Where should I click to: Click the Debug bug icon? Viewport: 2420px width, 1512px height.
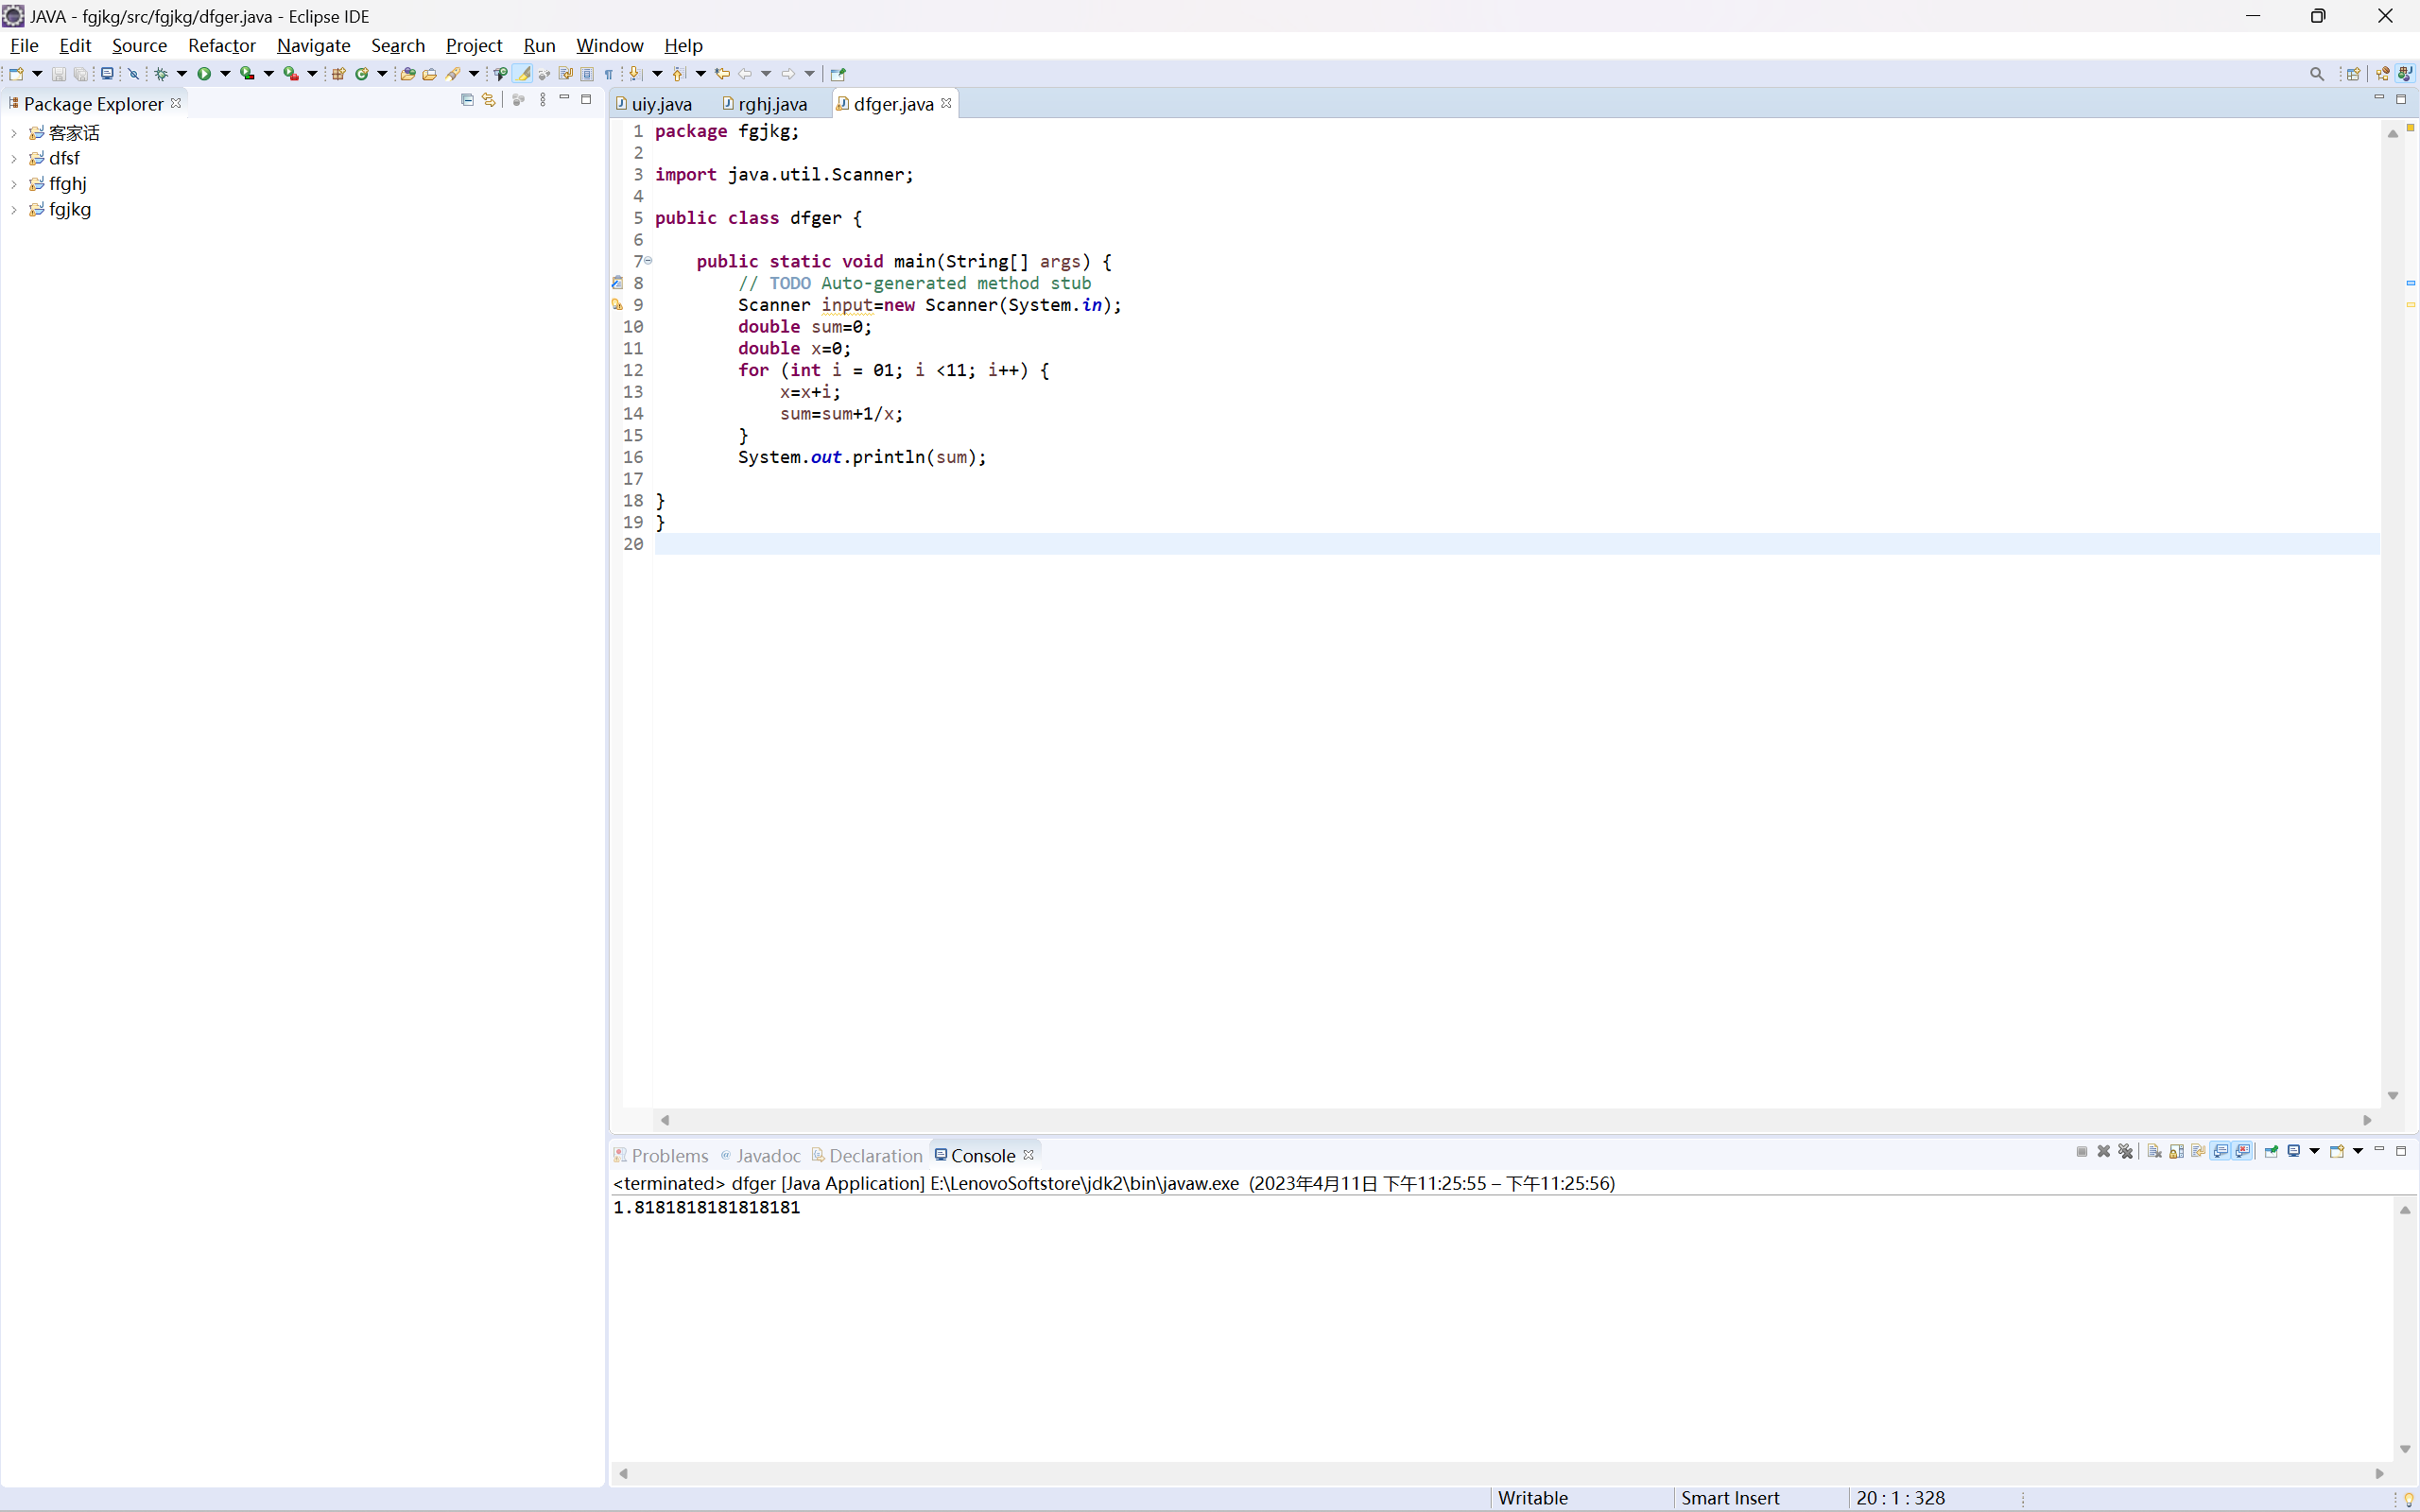tap(161, 74)
